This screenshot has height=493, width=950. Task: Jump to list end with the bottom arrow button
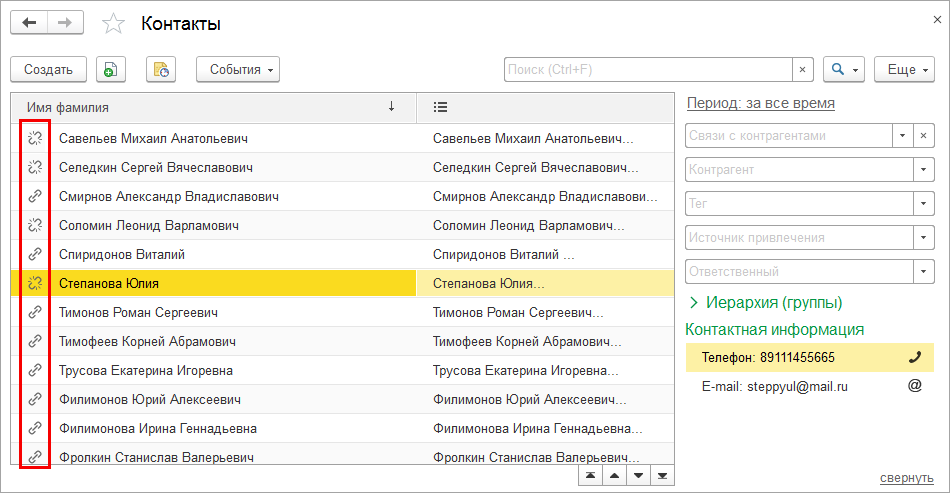pyautogui.click(x=662, y=475)
